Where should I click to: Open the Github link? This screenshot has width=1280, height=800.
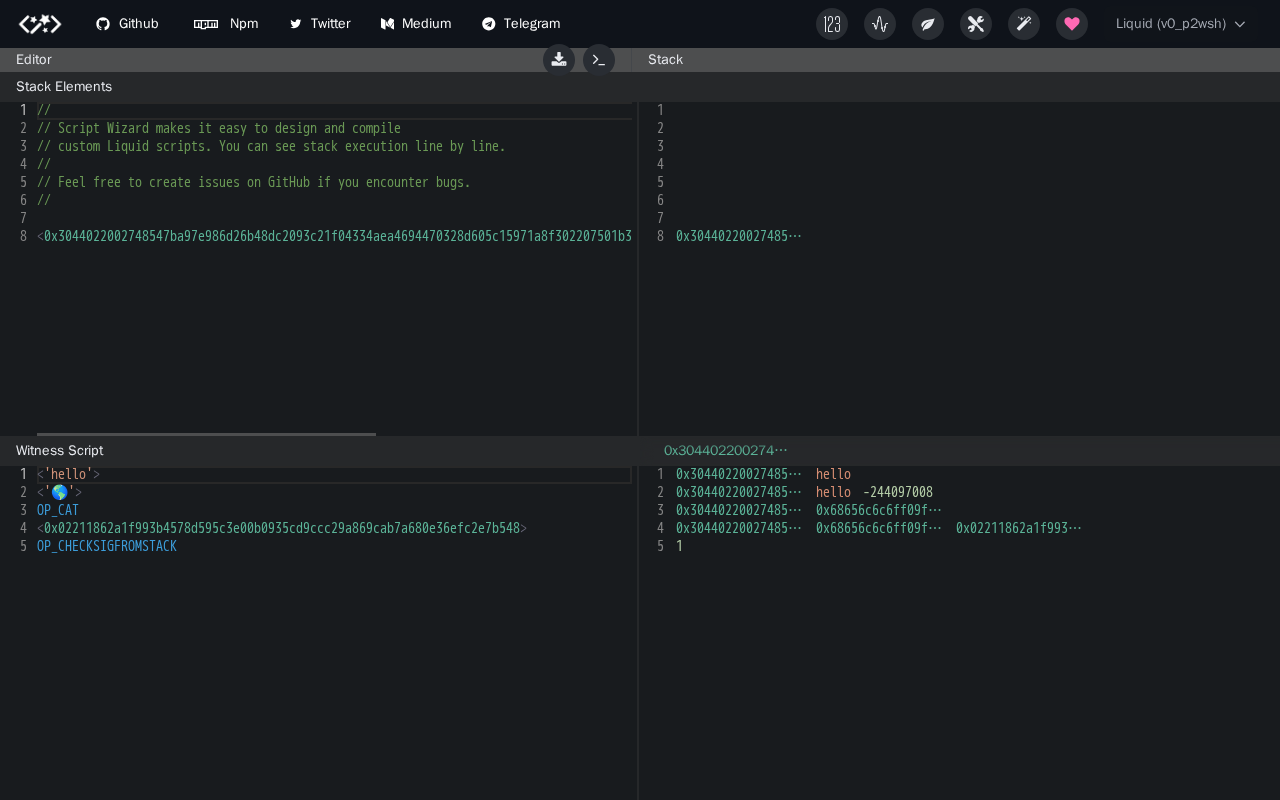coord(127,24)
